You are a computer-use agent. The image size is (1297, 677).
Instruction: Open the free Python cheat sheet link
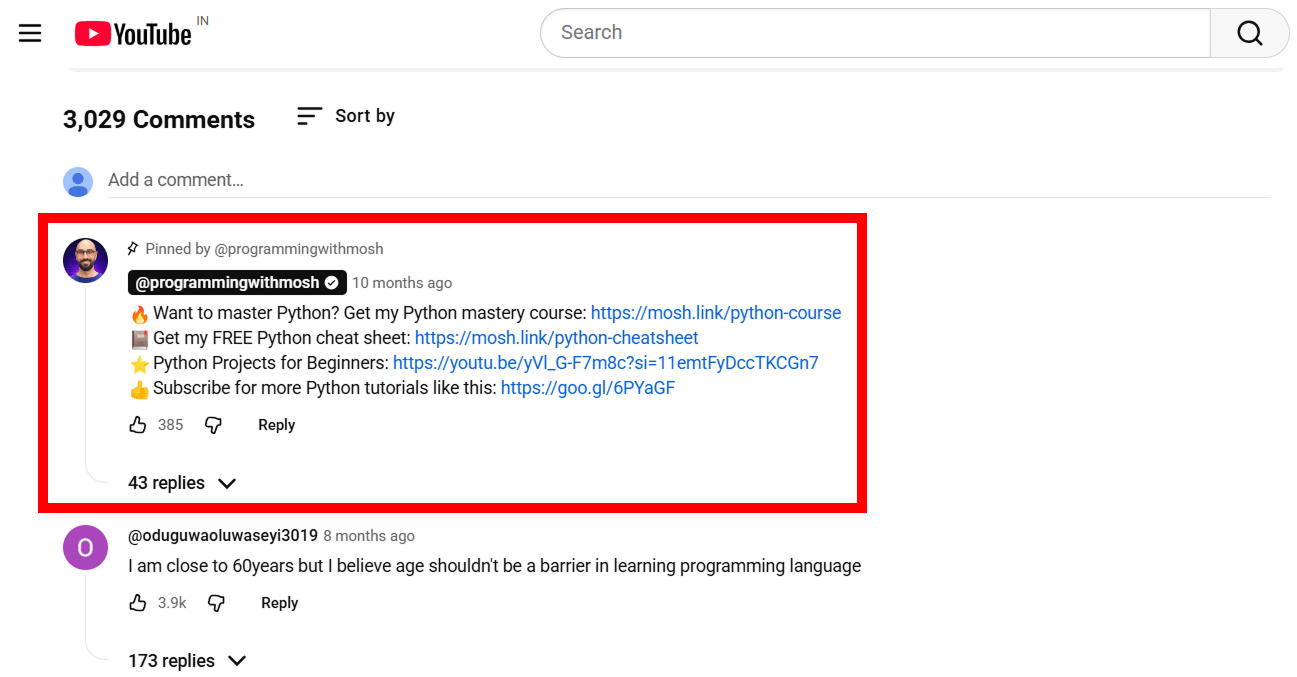(556, 337)
